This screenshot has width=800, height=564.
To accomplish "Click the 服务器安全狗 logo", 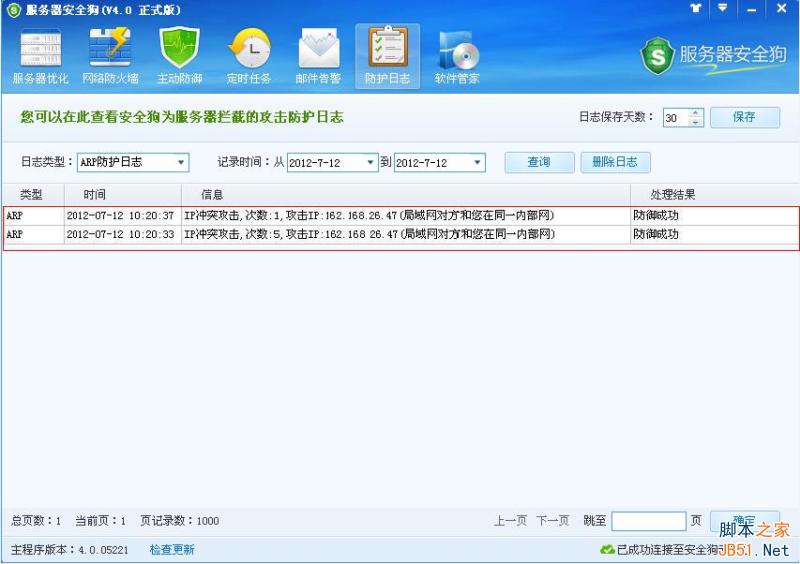I will point(713,55).
